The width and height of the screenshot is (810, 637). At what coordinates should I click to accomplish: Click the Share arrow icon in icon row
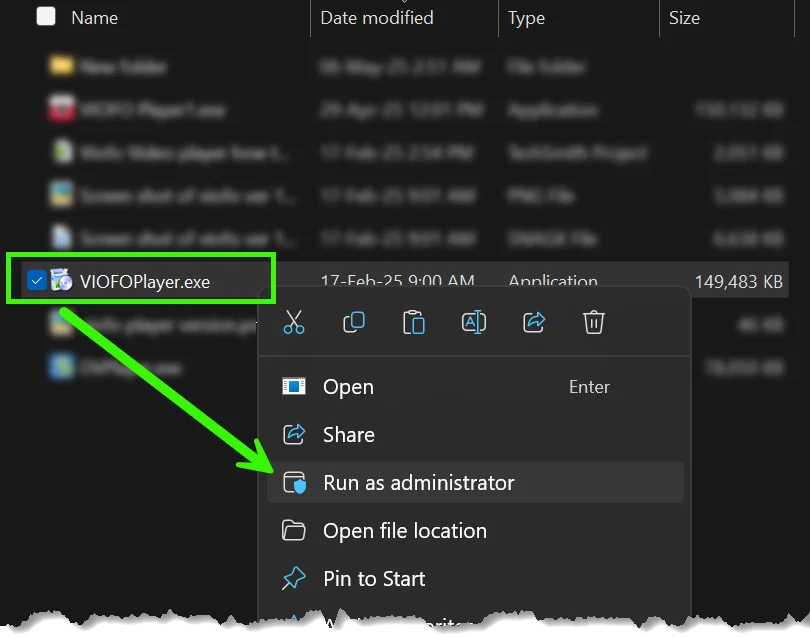click(x=534, y=322)
